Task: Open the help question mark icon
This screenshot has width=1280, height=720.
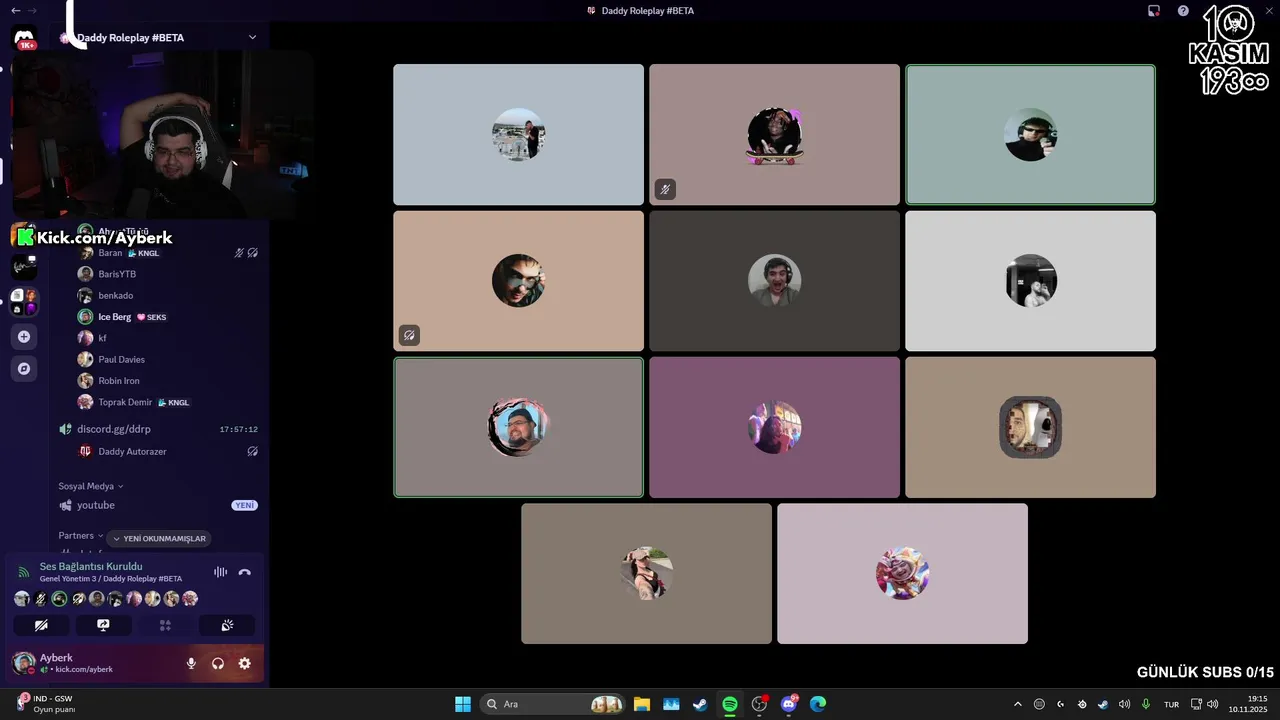Action: (x=1183, y=11)
